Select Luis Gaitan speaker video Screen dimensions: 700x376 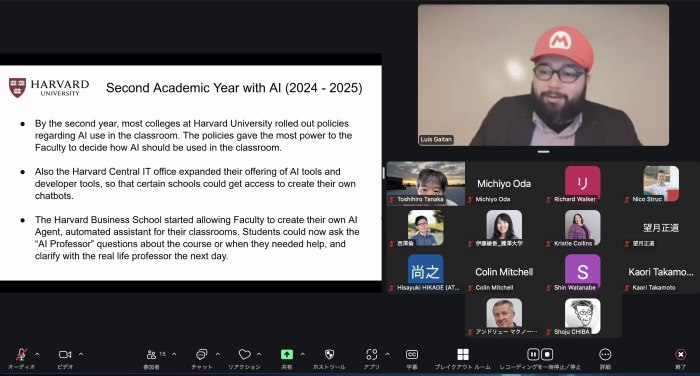click(x=543, y=75)
